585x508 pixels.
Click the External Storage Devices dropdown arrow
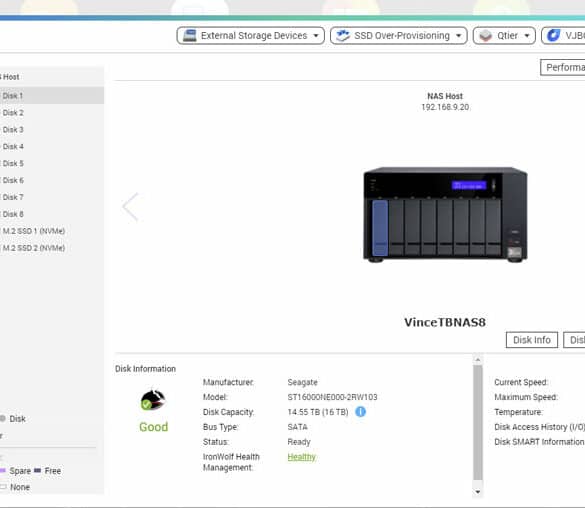(x=316, y=36)
